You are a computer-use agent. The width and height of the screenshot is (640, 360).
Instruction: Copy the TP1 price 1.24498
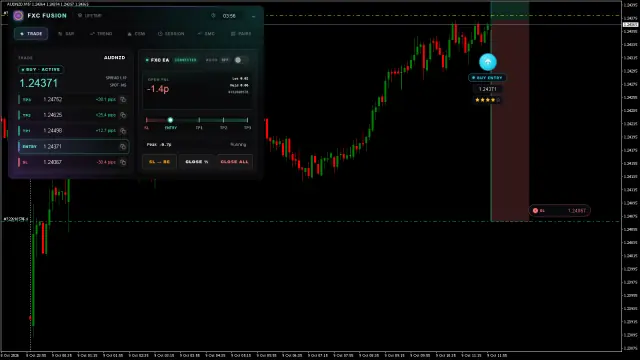123,131
